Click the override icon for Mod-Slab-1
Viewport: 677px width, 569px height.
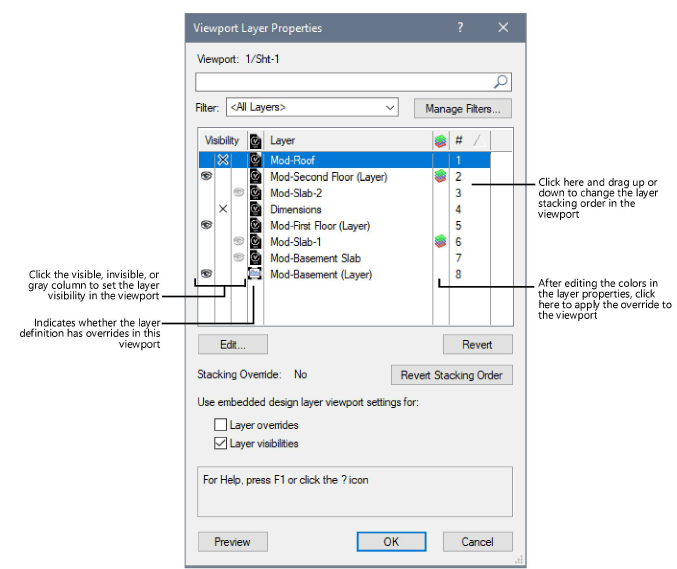click(x=255, y=242)
